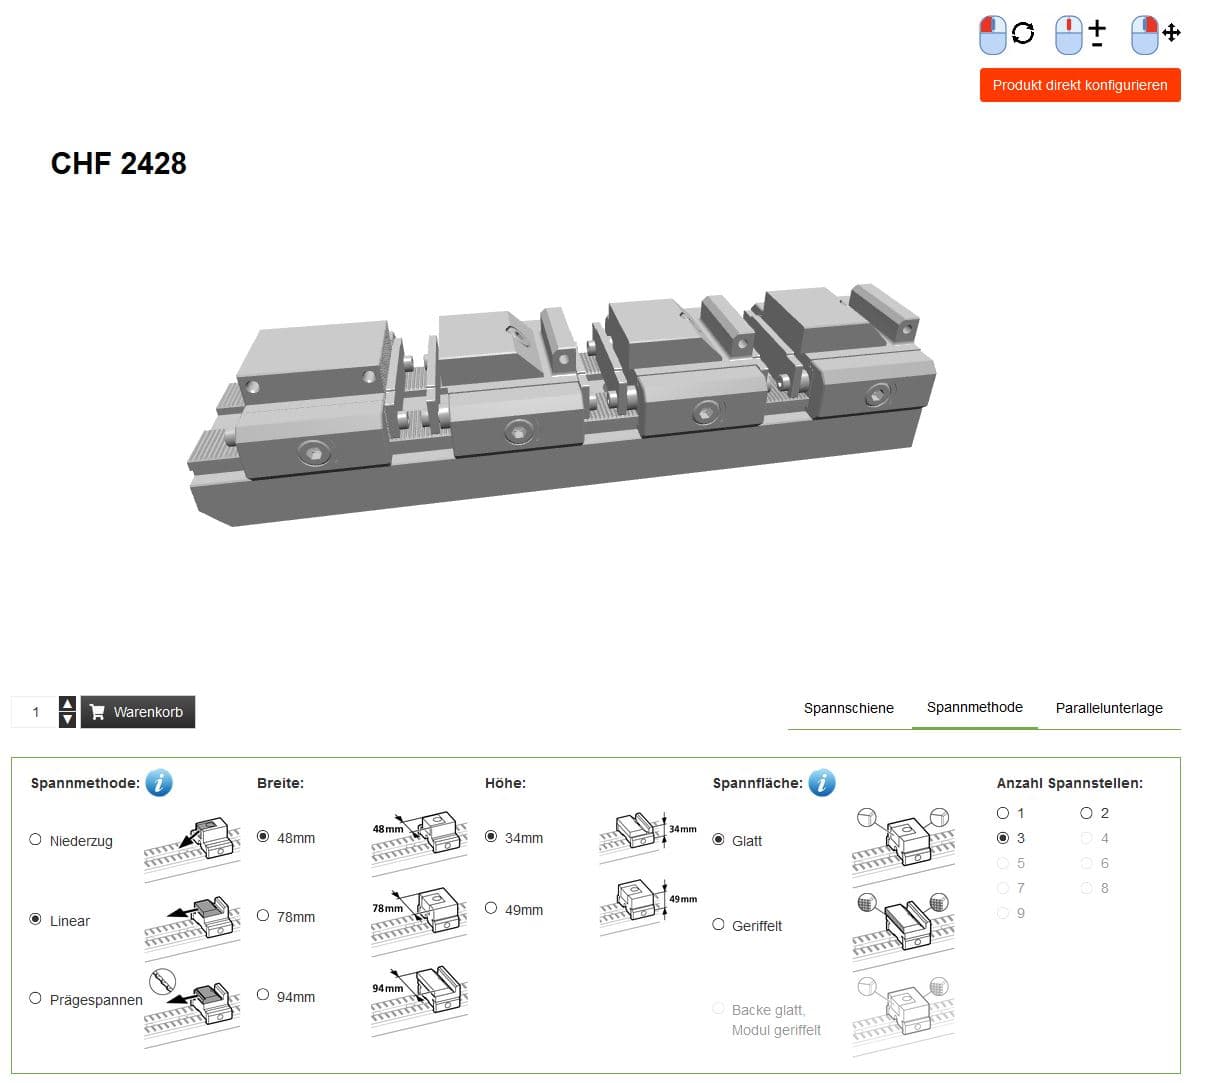
Task: Click the 78mm width illustration
Action: tap(419, 922)
